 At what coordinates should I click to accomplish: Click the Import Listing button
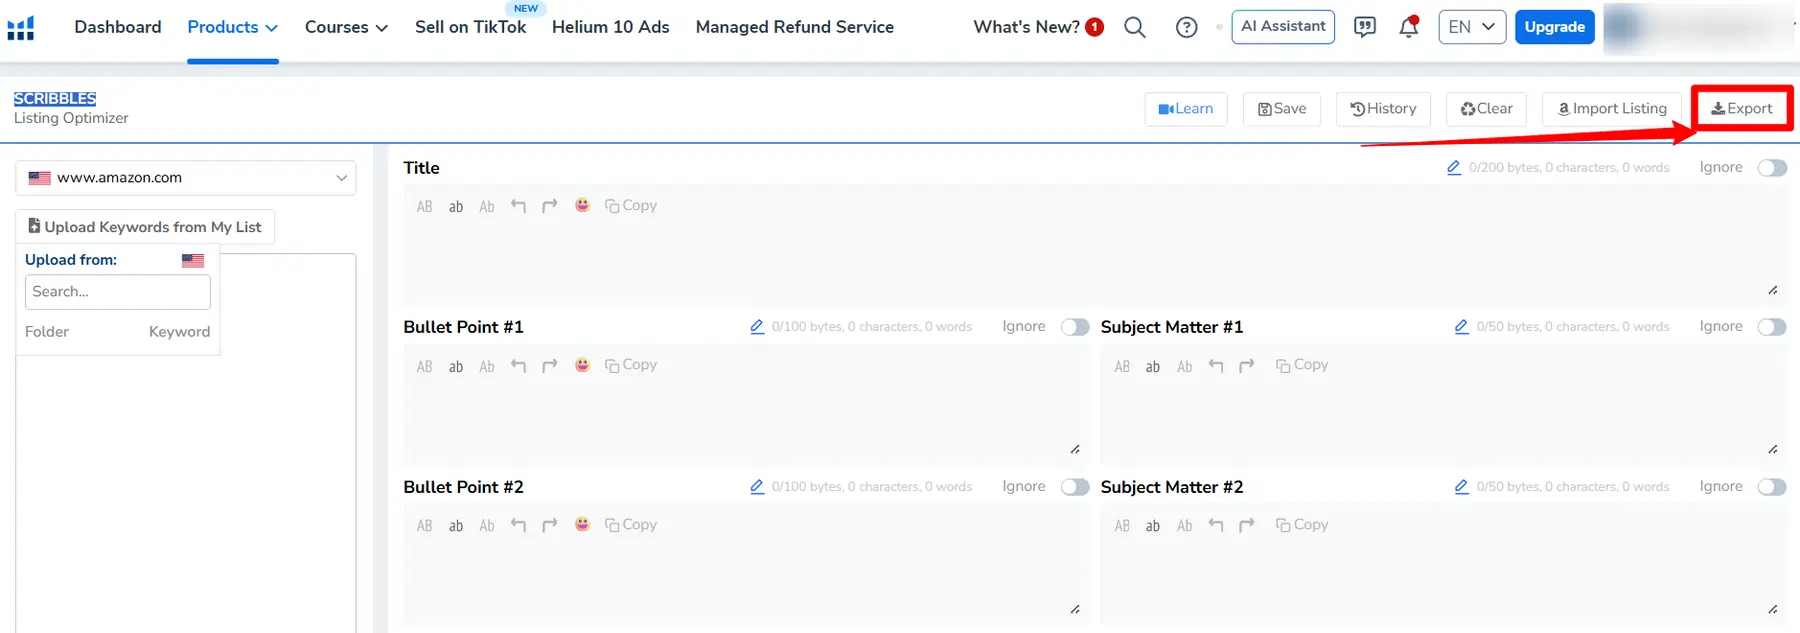coord(1611,108)
